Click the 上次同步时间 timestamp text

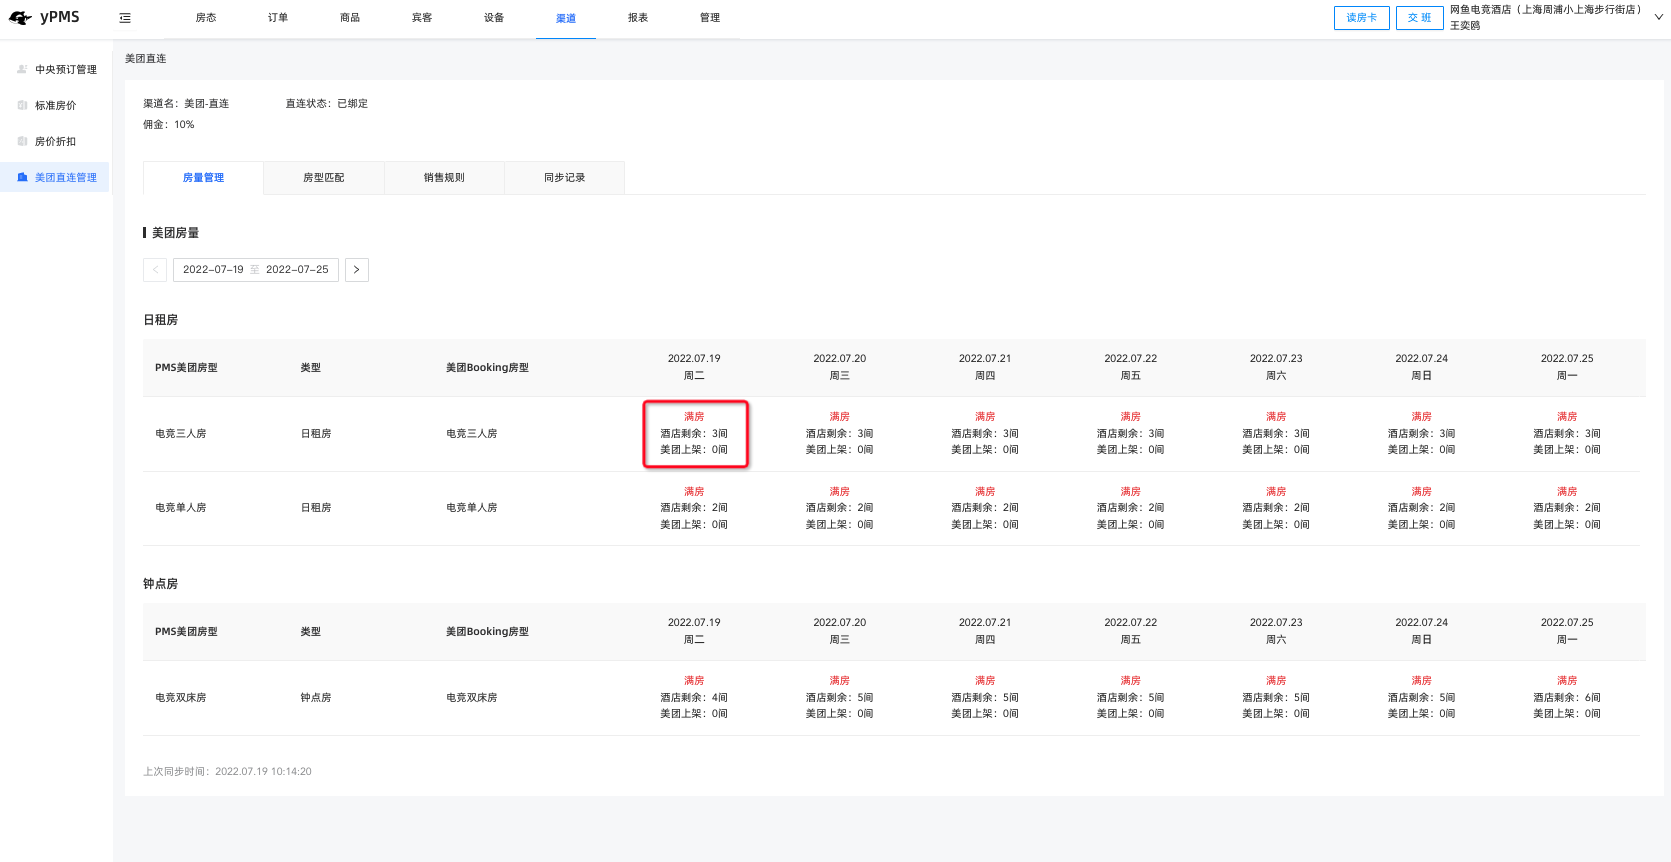[x=227, y=772]
